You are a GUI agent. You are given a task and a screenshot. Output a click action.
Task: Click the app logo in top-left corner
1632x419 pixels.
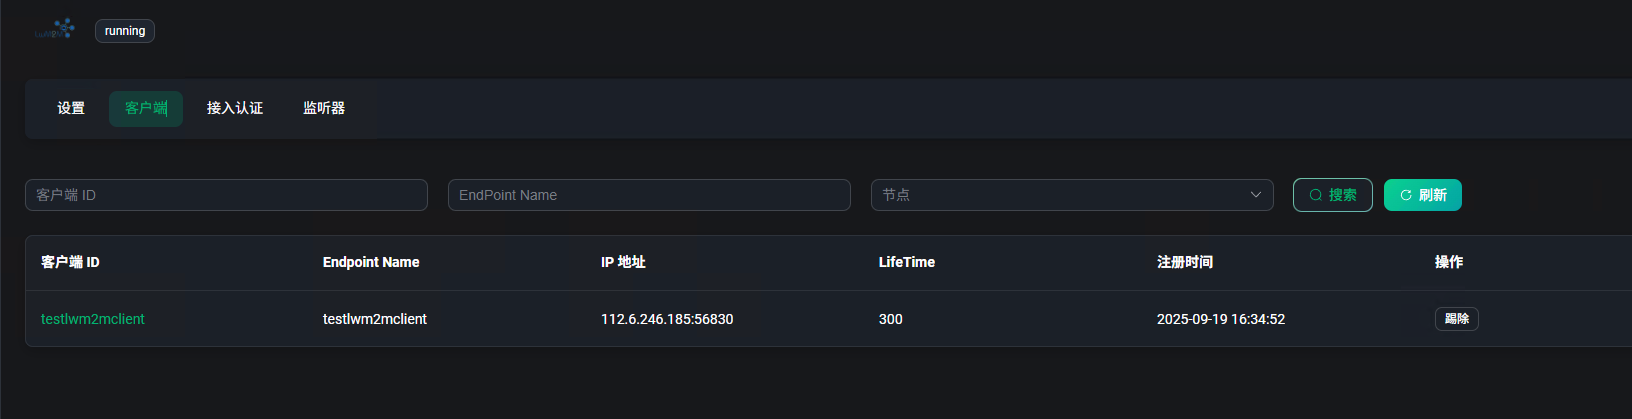click(x=56, y=29)
